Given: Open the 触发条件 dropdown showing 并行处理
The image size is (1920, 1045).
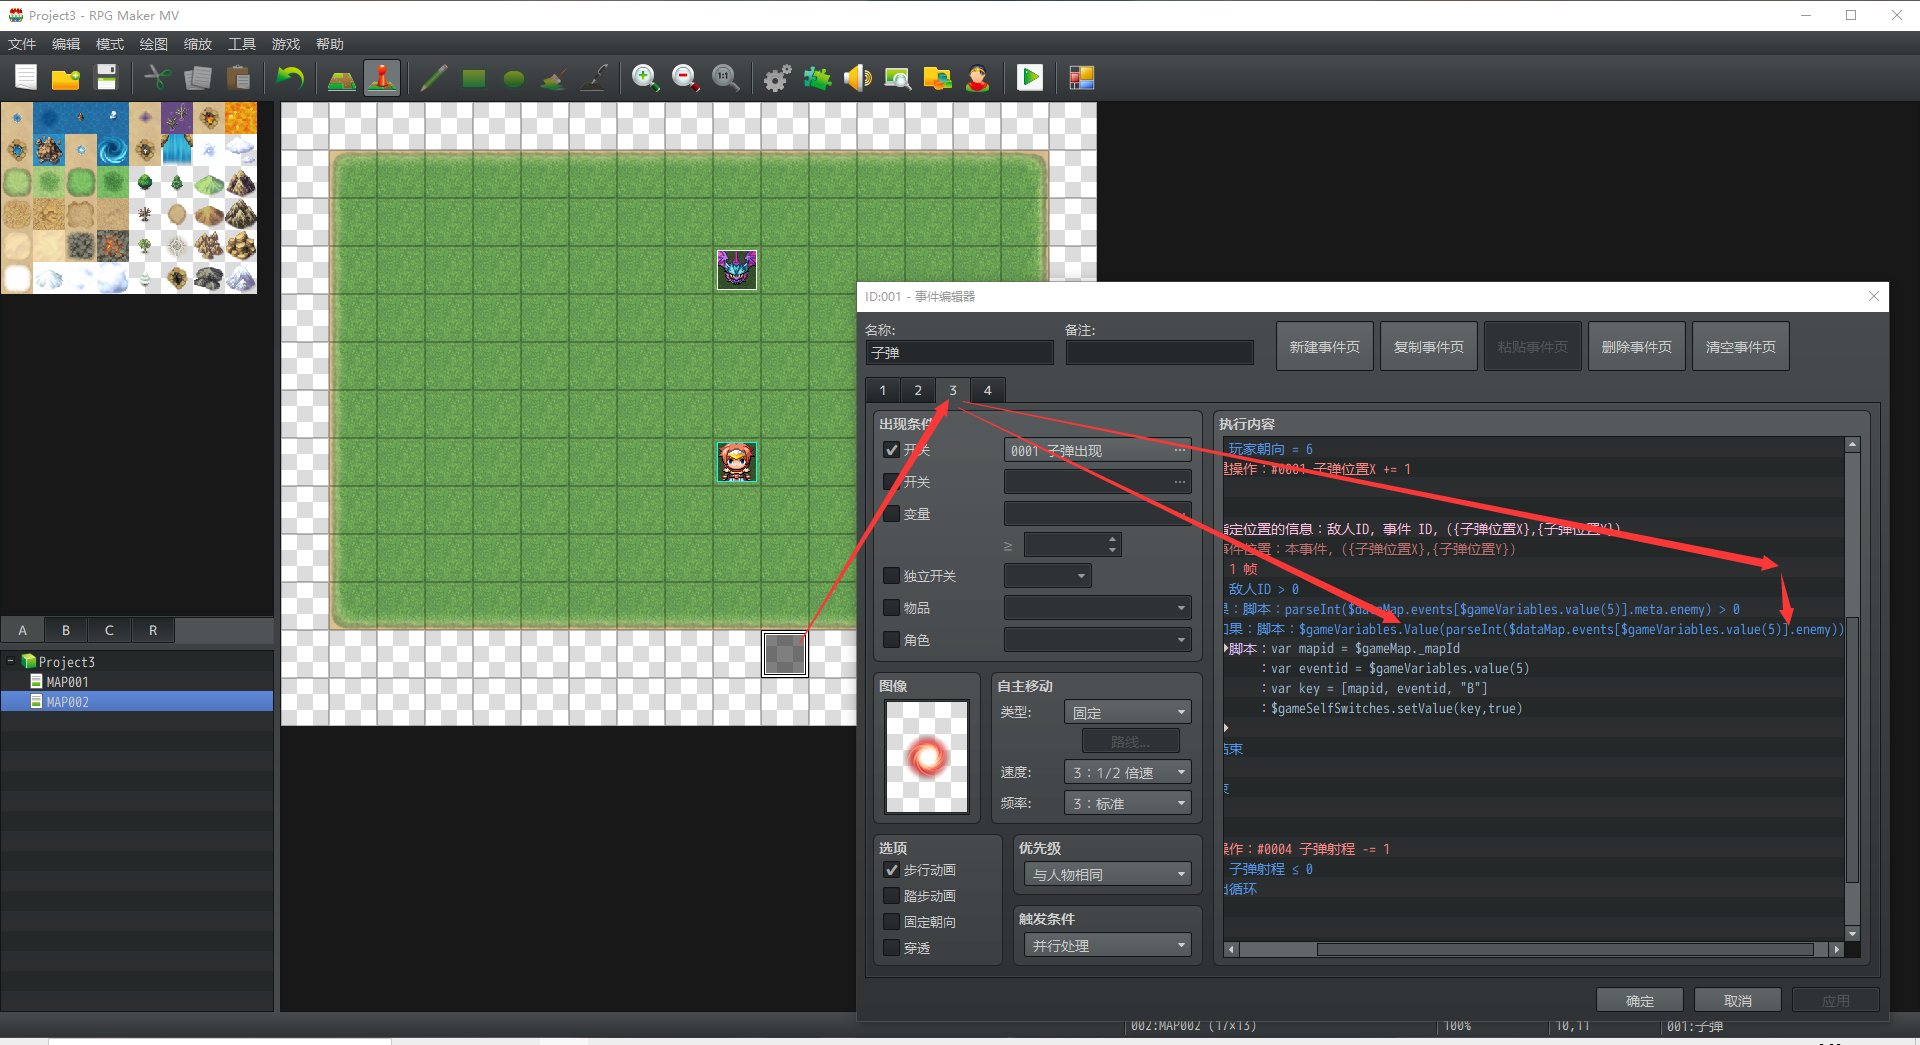Looking at the screenshot, I should (x=1107, y=946).
